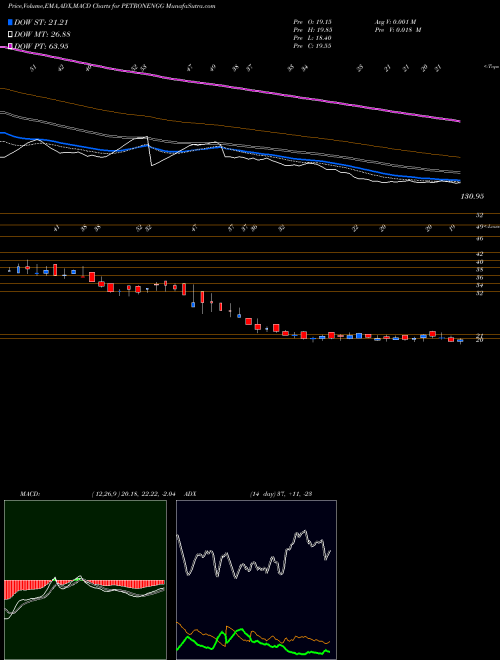Click the 40 price axis label
500x660 pixels.
(479, 262)
